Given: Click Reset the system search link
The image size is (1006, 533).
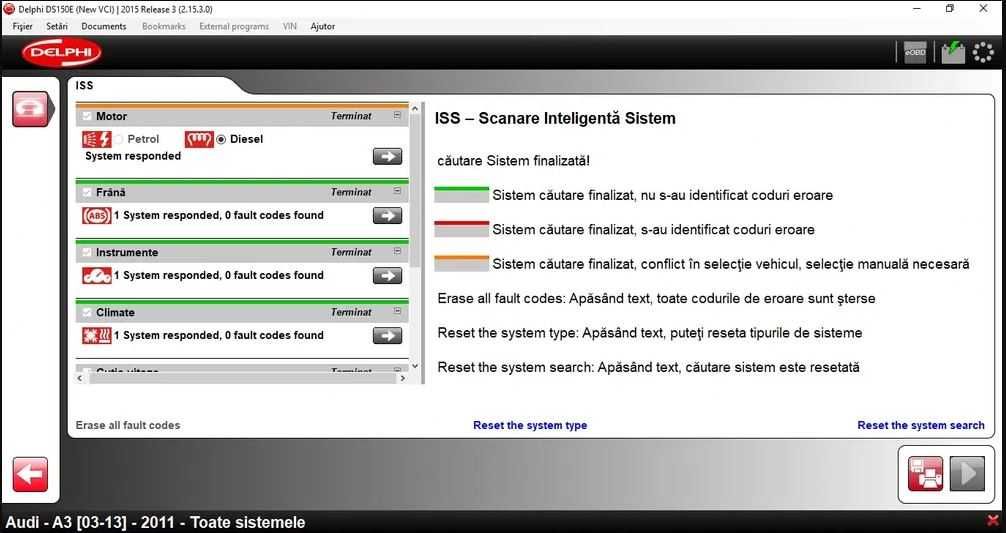Looking at the screenshot, I should coord(921,425).
